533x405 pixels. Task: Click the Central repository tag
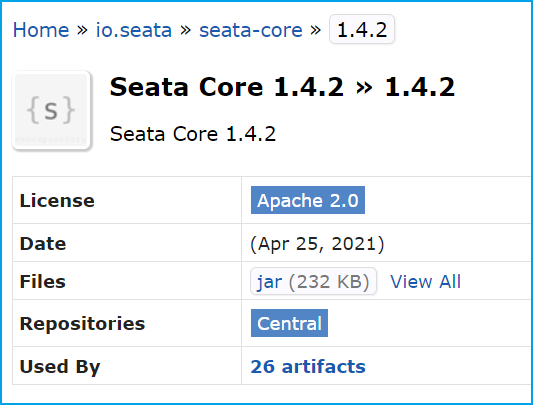pos(289,323)
